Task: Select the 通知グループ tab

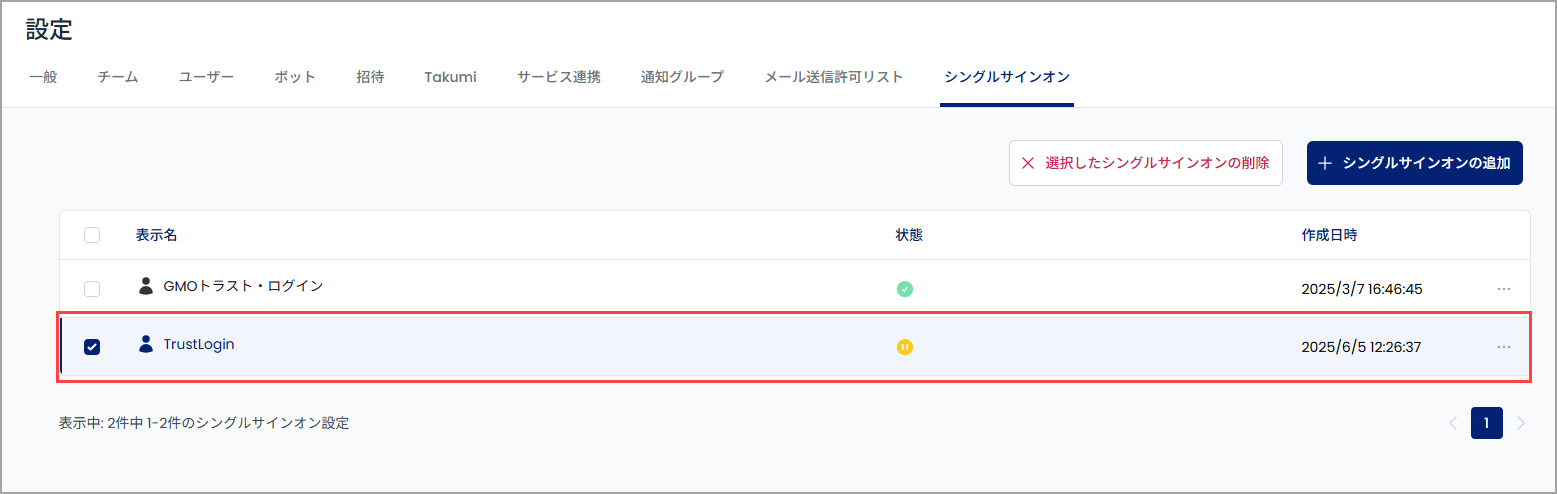Action: (x=682, y=77)
